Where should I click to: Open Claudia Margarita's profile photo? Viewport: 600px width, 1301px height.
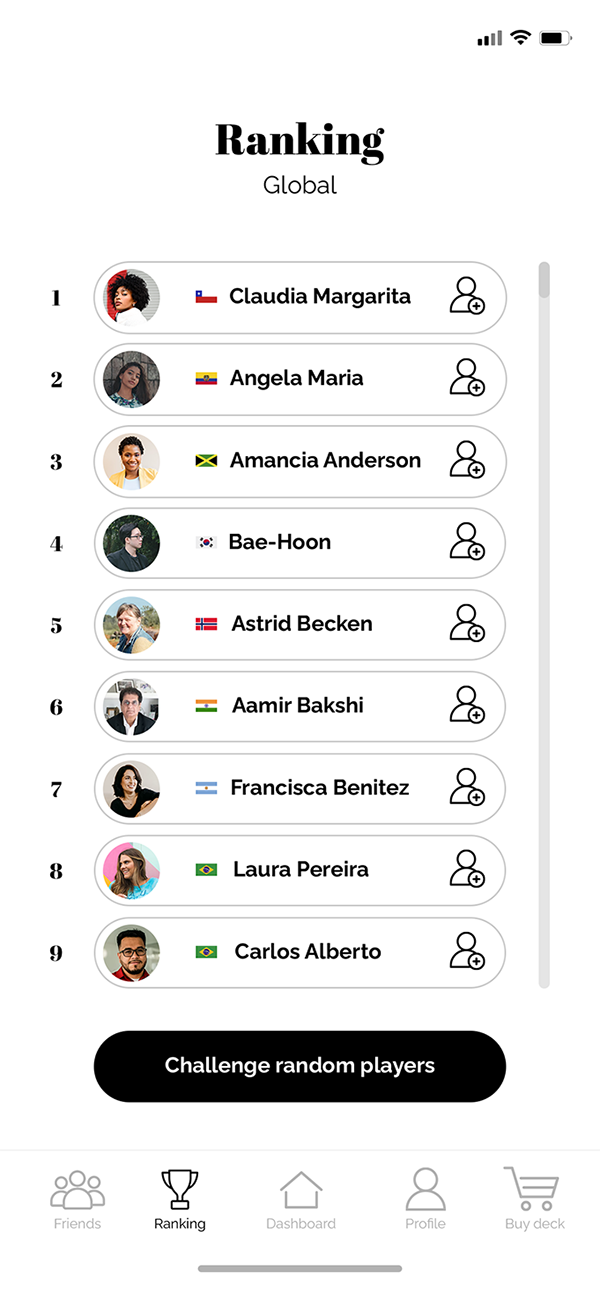[x=132, y=297]
